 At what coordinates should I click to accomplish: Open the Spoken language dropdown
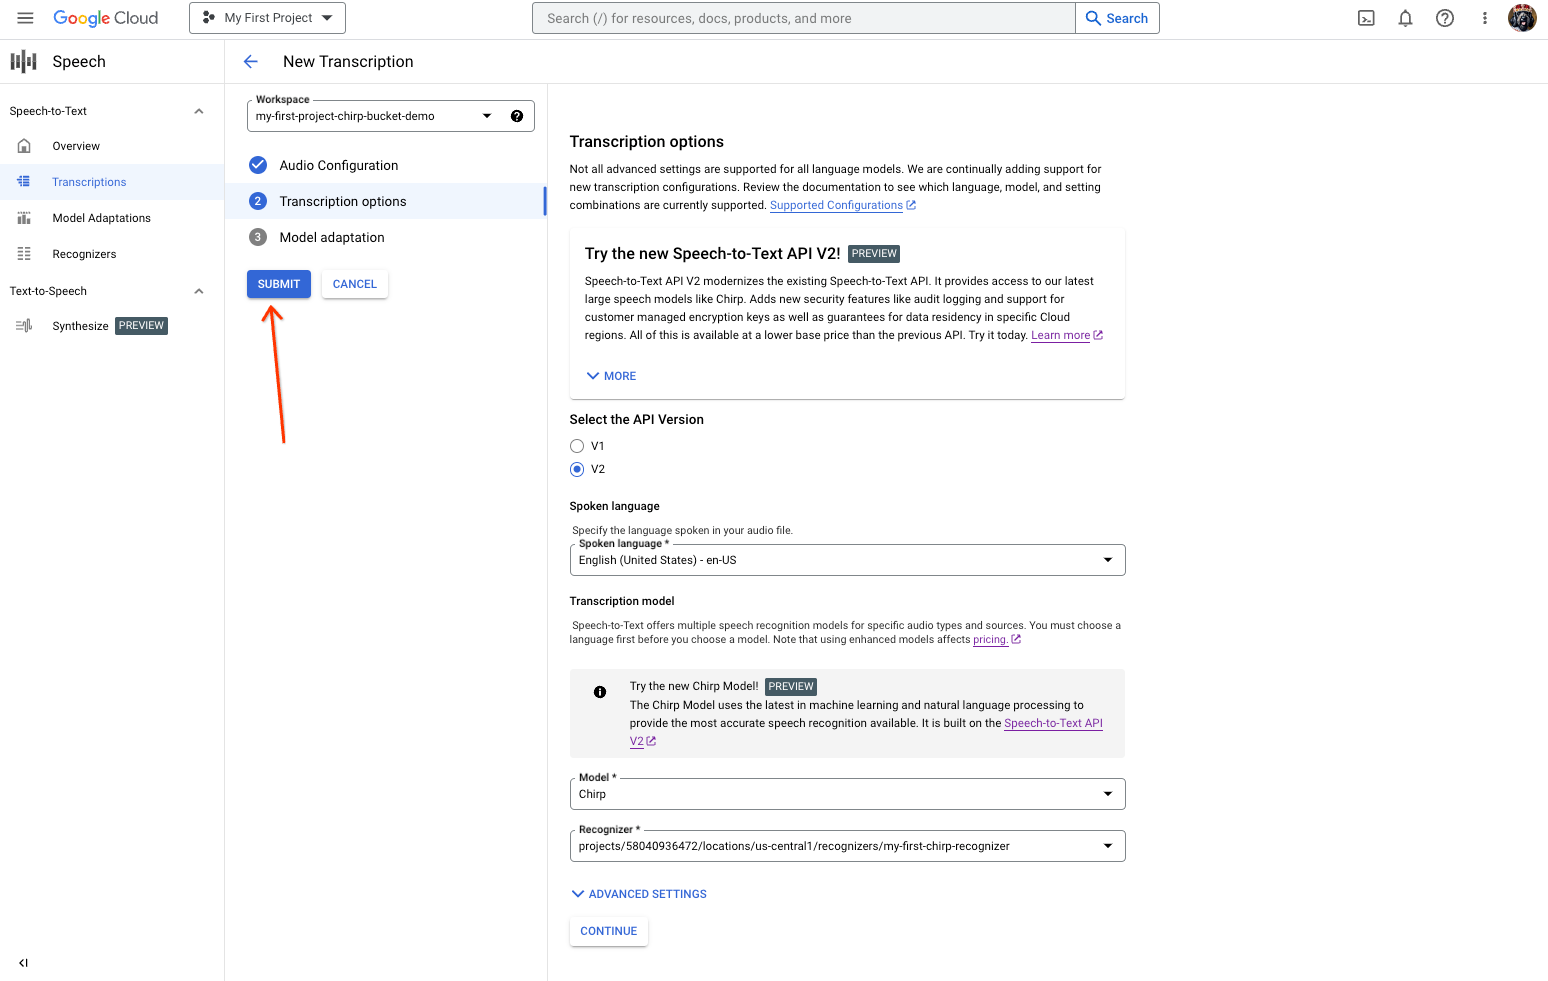click(x=847, y=560)
